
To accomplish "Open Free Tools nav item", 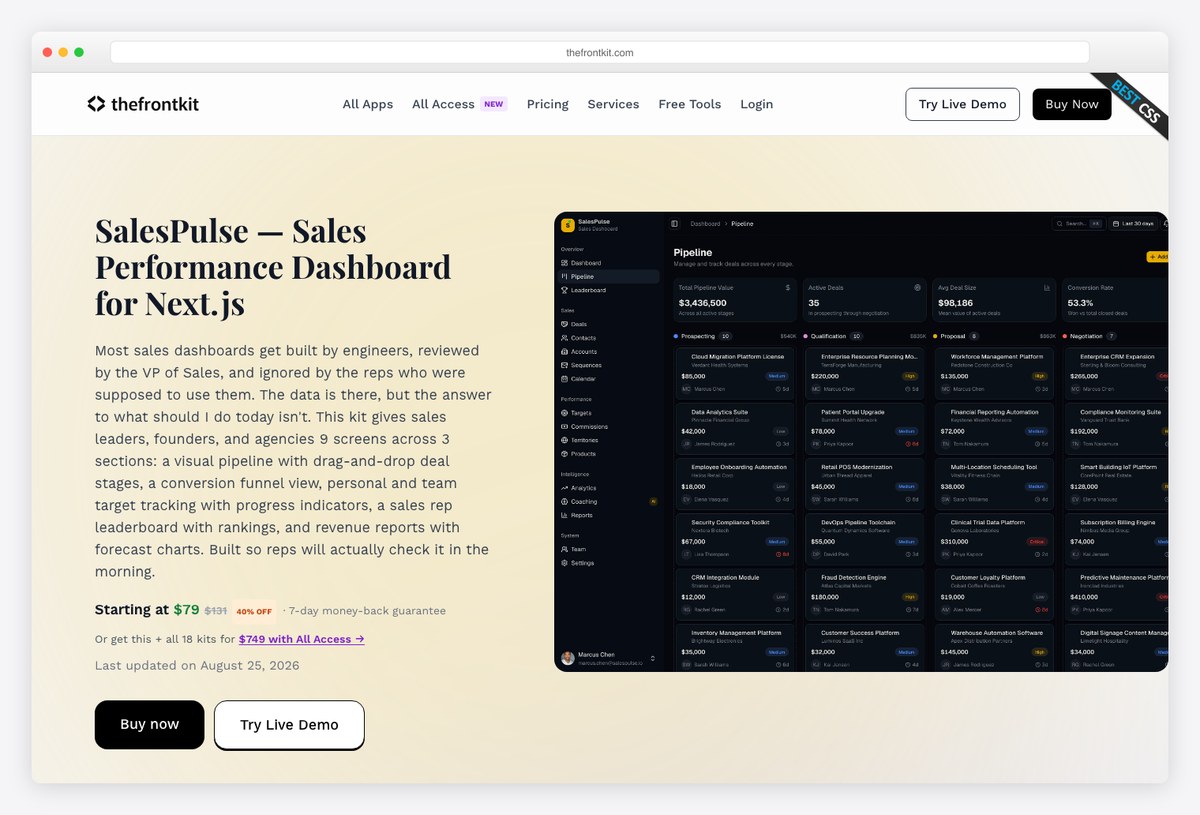I will coord(690,104).
